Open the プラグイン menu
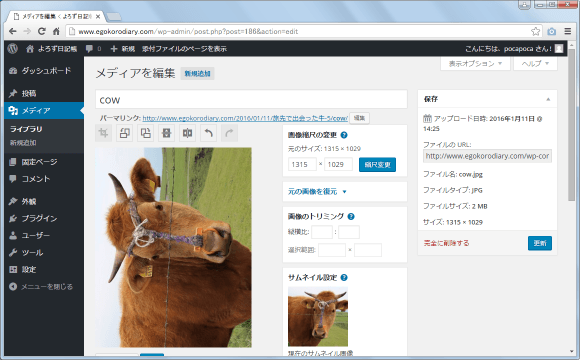580x360 pixels. [44, 218]
